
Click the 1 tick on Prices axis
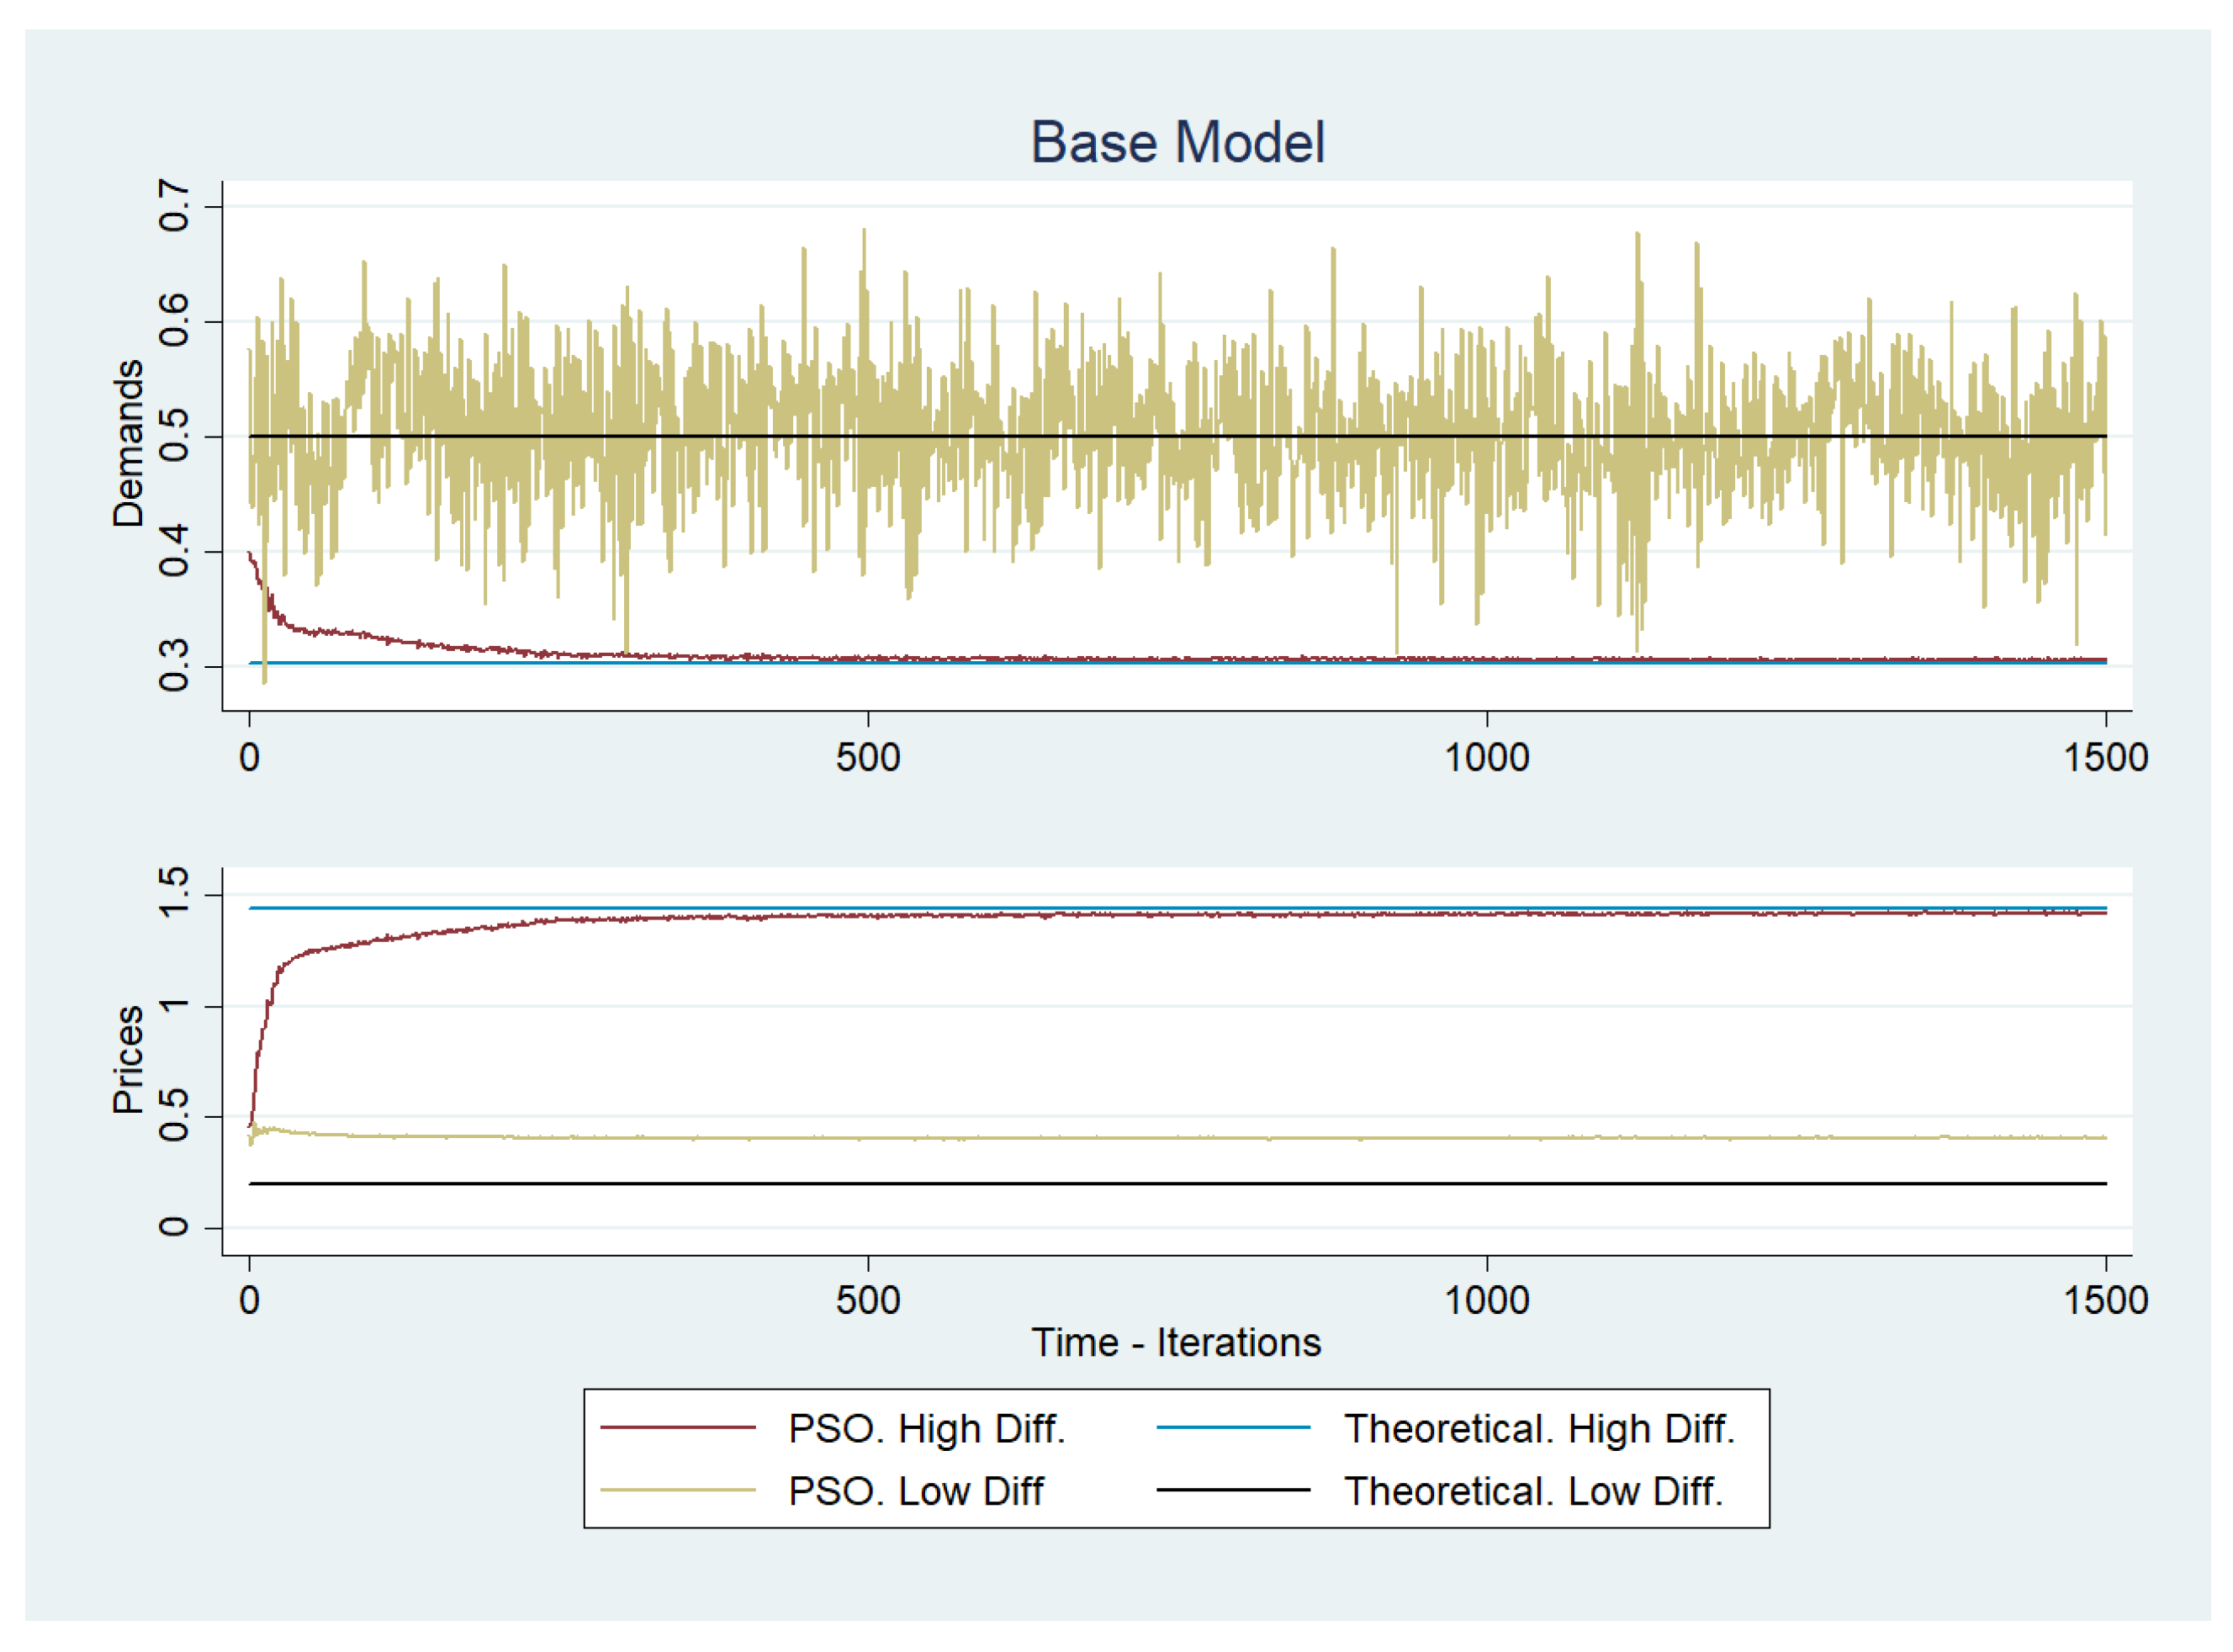tap(173, 1005)
